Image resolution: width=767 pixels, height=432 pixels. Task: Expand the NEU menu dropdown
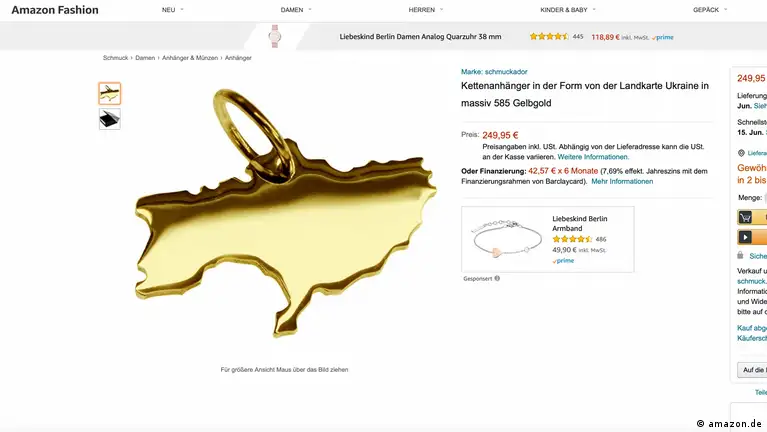point(173,10)
